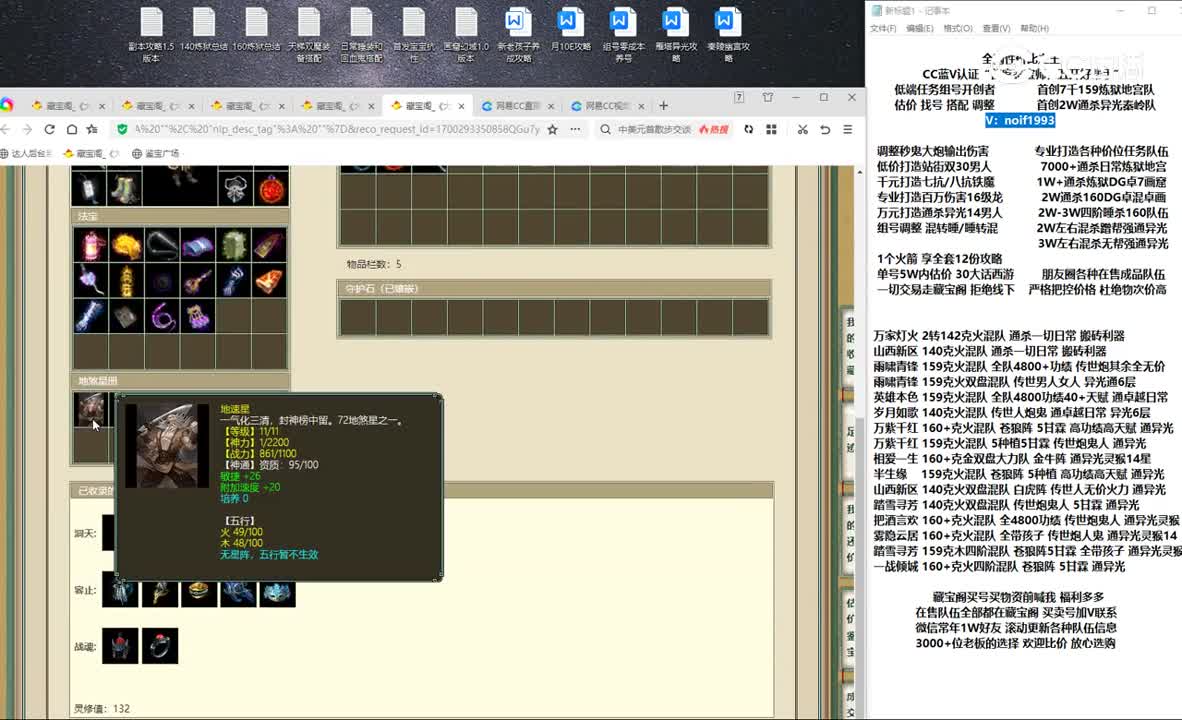
Task: Open the 查看(V) menu in Notepad
Action: 996,29
